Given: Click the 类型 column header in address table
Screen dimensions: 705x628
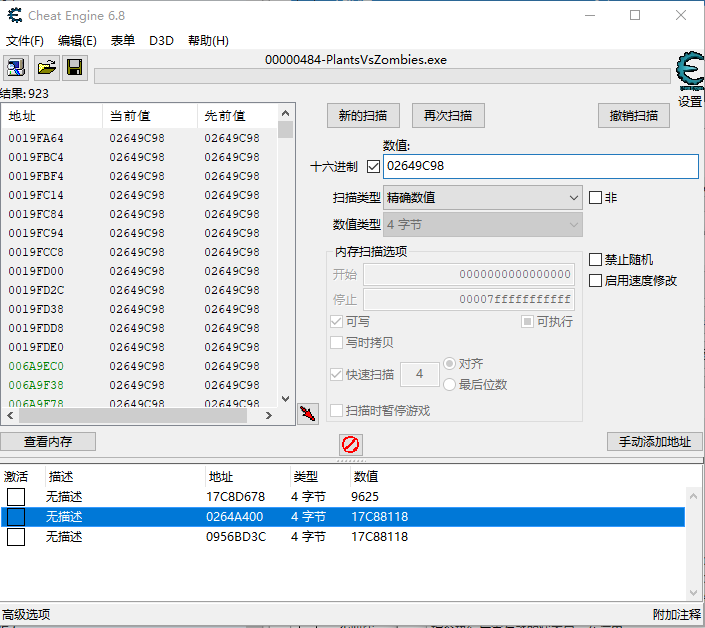Looking at the screenshot, I should (319, 477).
